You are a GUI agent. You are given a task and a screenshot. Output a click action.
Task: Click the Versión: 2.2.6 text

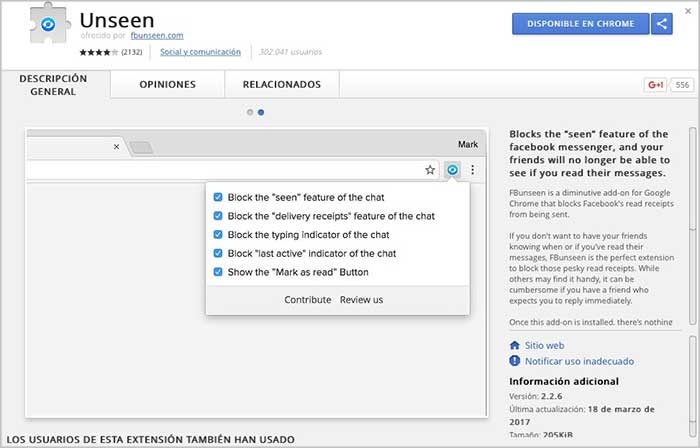pyautogui.click(x=535, y=396)
